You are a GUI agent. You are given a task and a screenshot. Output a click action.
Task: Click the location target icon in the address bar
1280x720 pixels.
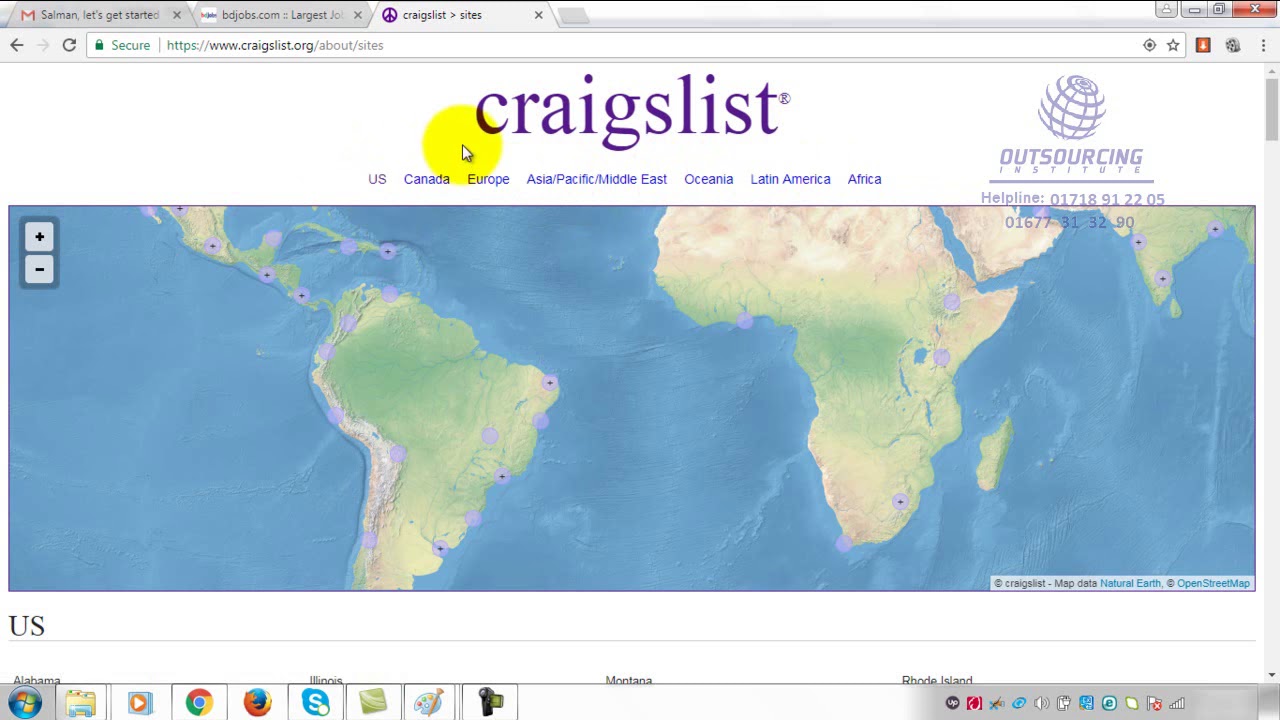[x=1149, y=45]
